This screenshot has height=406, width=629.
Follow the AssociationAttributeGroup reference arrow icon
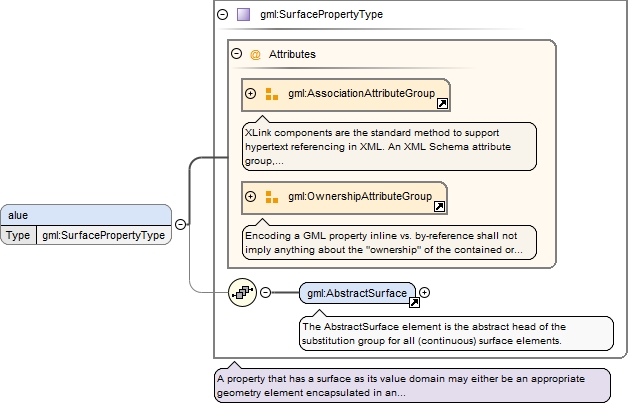click(441, 102)
